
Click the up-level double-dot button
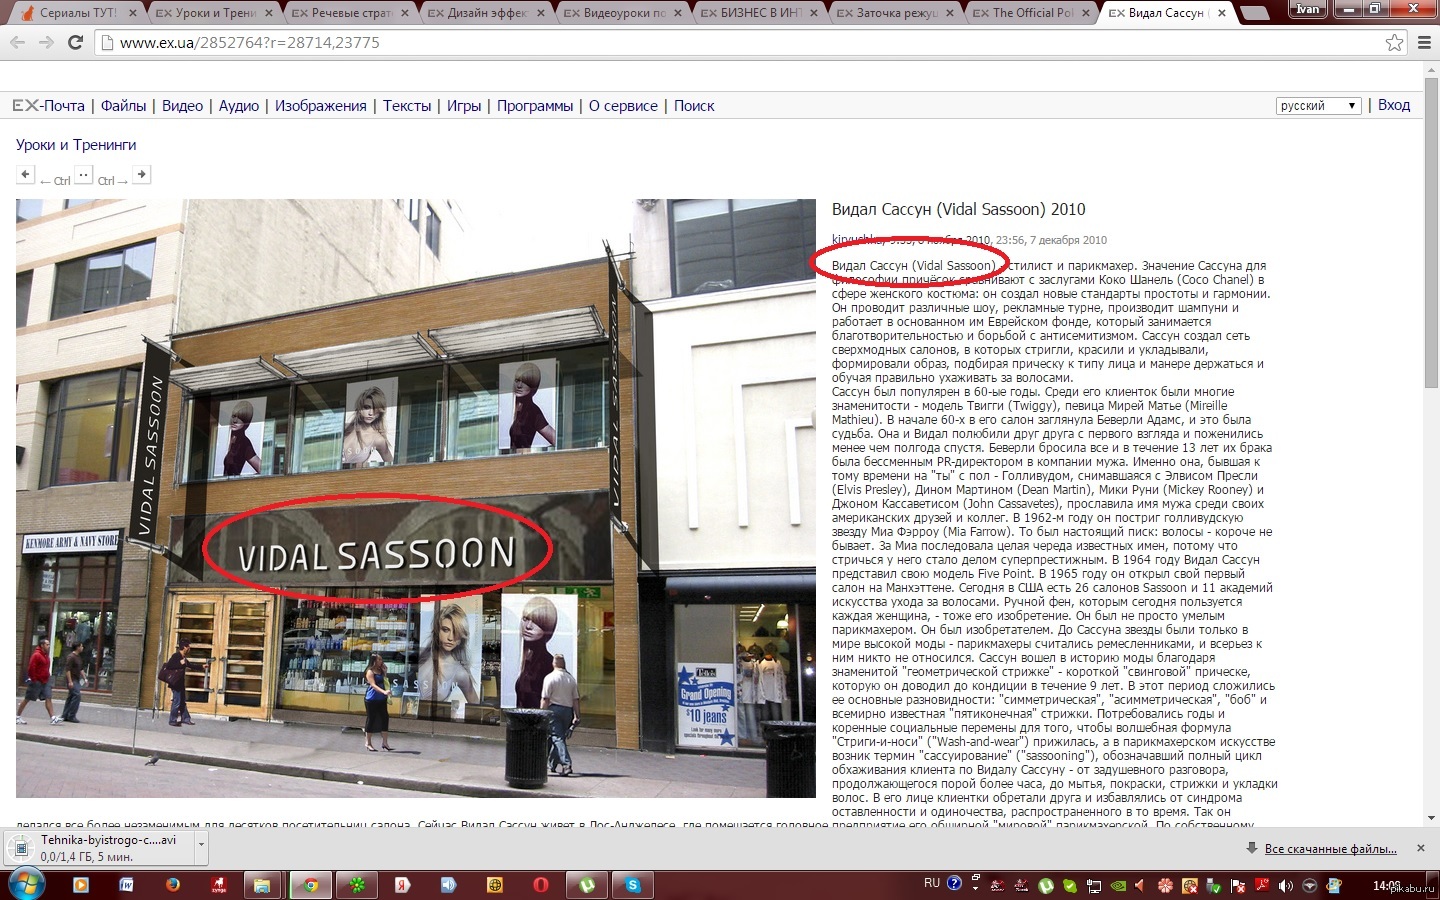pos(84,175)
